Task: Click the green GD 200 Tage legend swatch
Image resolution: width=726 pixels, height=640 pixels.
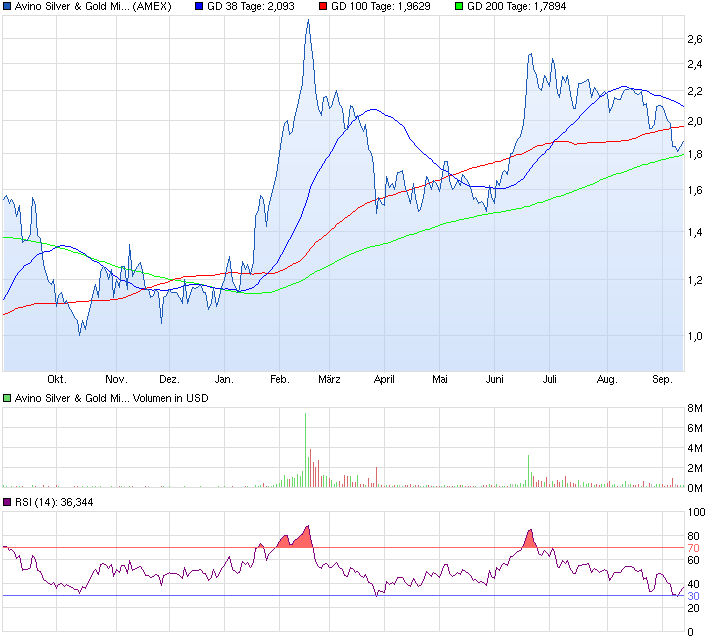Action: click(x=459, y=6)
